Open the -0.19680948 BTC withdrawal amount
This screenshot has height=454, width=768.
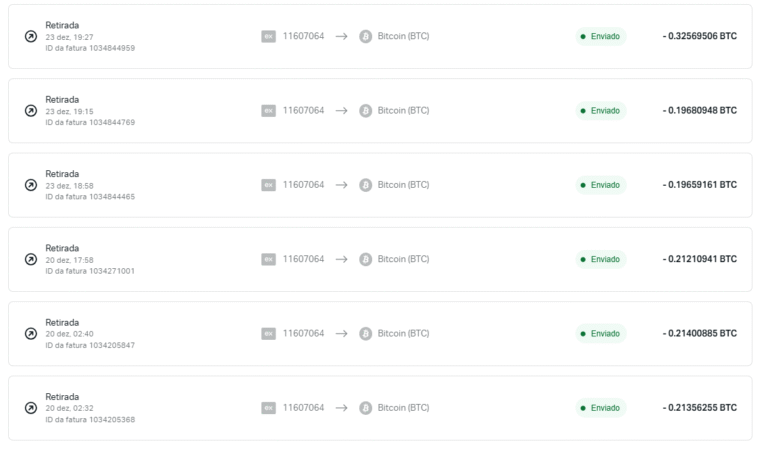[x=699, y=111]
